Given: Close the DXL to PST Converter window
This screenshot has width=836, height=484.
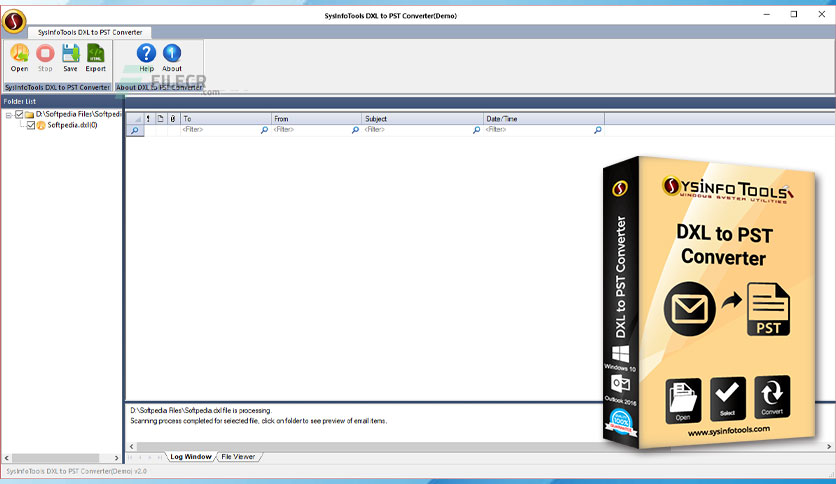Looking at the screenshot, I should pyautogui.click(x=822, y=15).
